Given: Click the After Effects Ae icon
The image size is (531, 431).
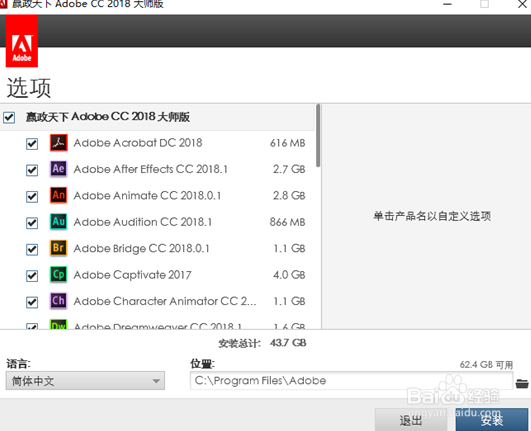Looking at the screenshot, I should click(x=59, y=169).
